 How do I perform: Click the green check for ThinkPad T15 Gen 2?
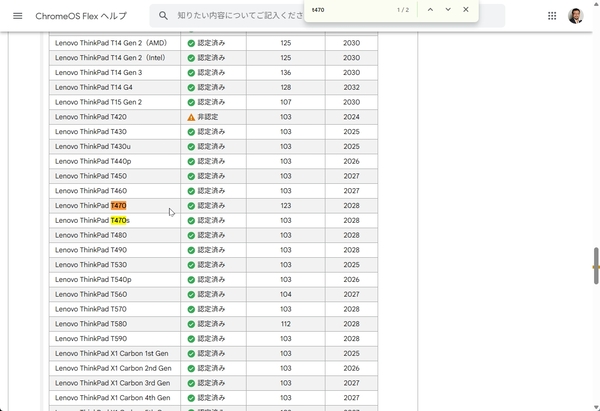[191, 103]
